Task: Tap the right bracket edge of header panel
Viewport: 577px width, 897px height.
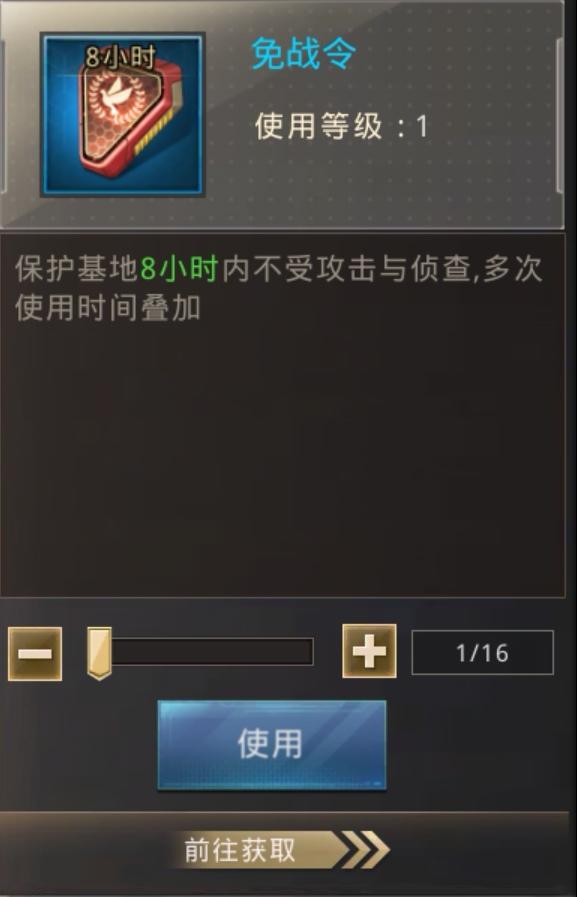Action: tap(560, 114)
